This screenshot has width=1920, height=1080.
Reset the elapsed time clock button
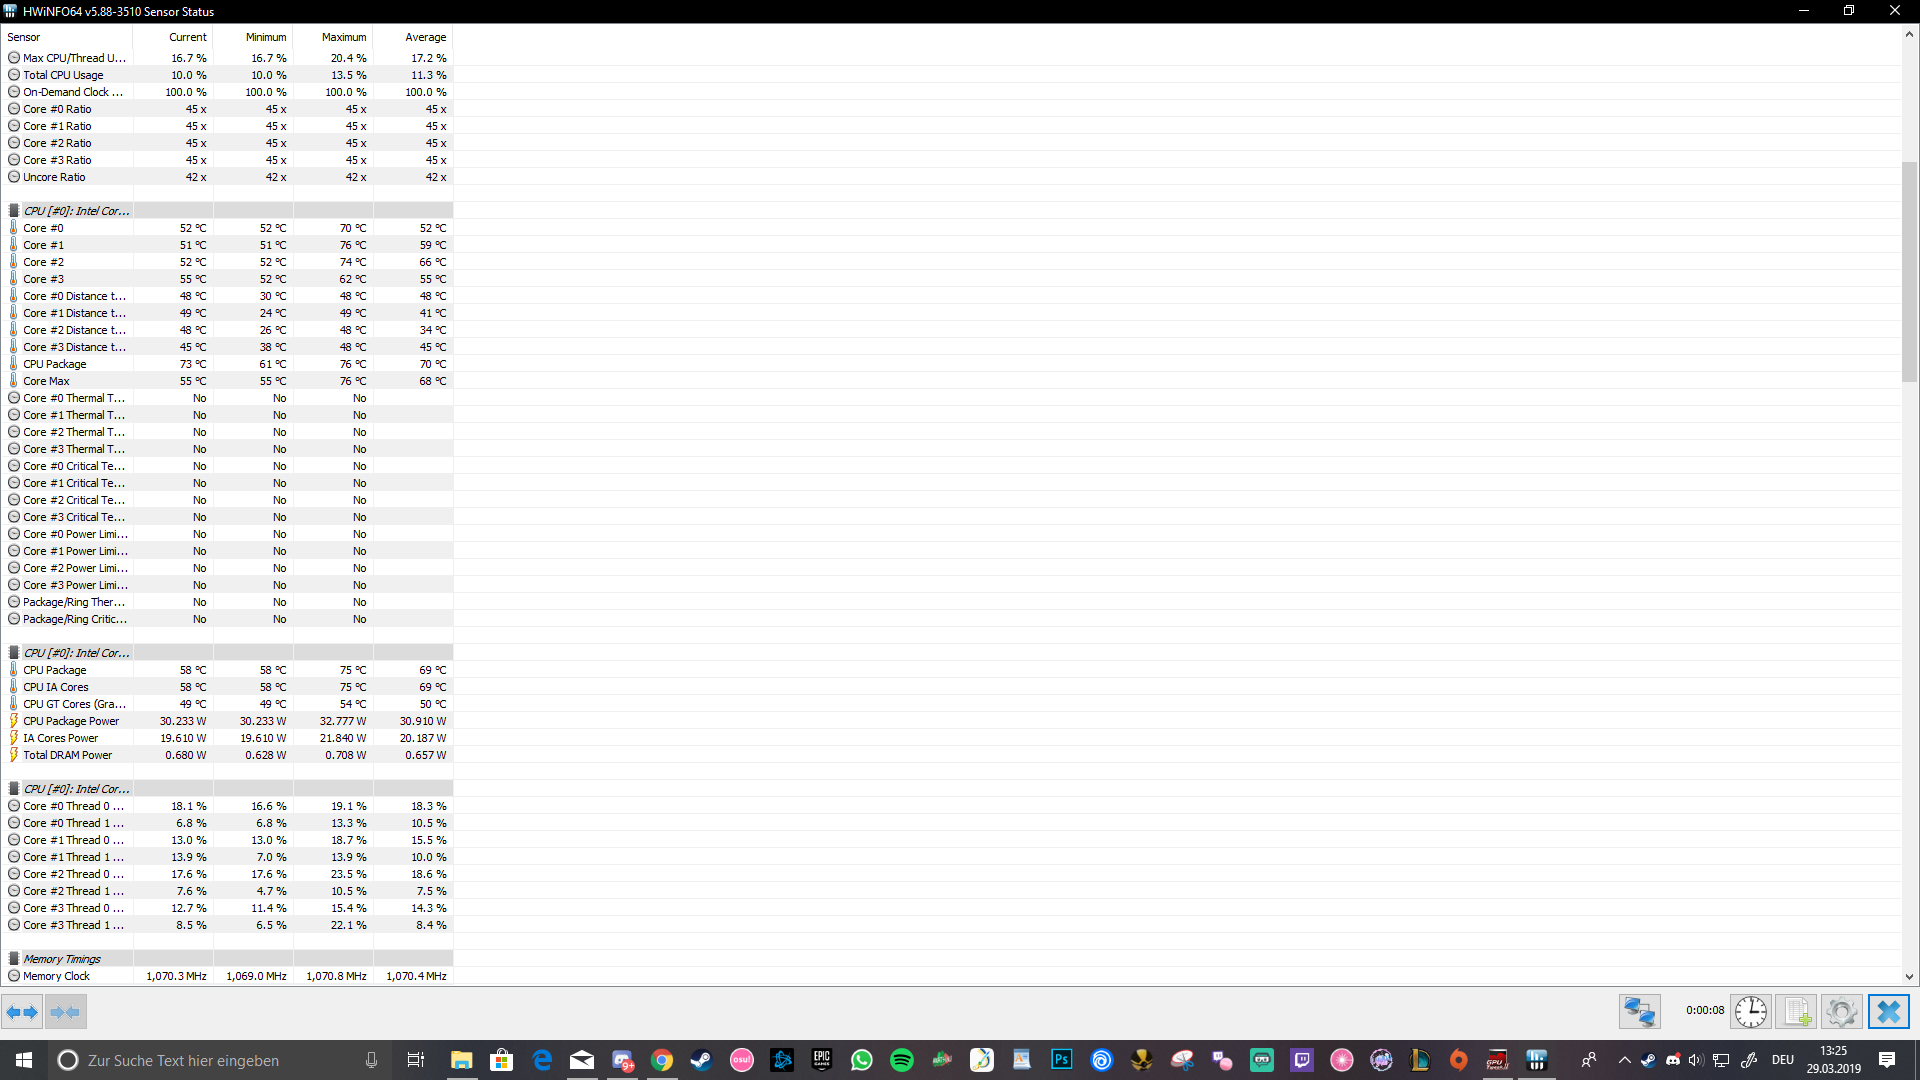click(x=1750, y=1012)
